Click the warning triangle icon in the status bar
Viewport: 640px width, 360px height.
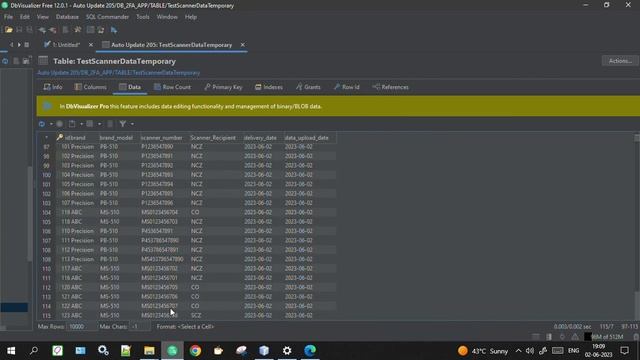[575, 337]
